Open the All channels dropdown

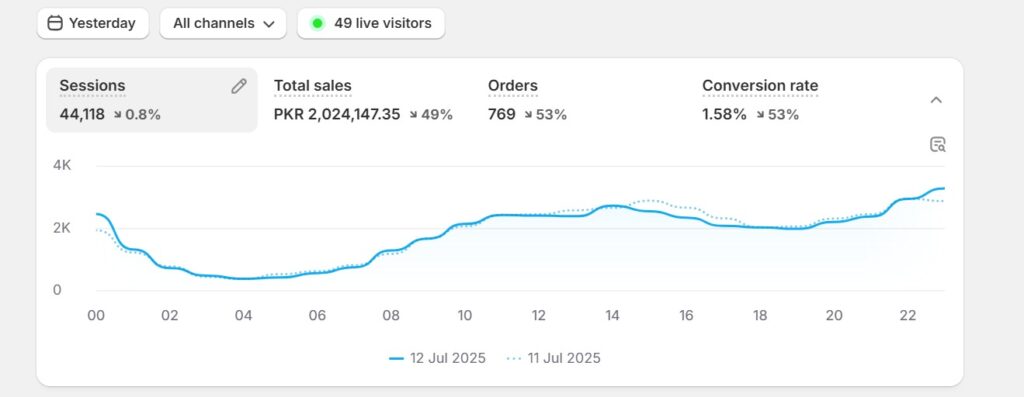point(223,24)
